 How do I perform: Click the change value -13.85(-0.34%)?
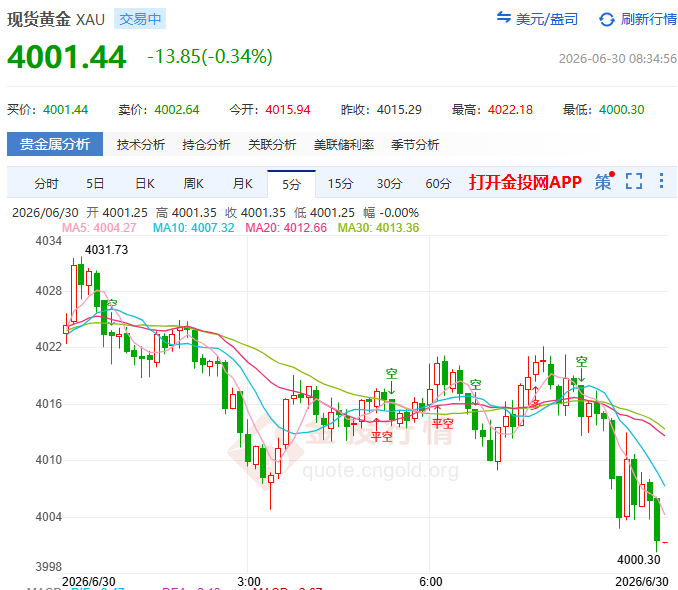click(210, 57)
